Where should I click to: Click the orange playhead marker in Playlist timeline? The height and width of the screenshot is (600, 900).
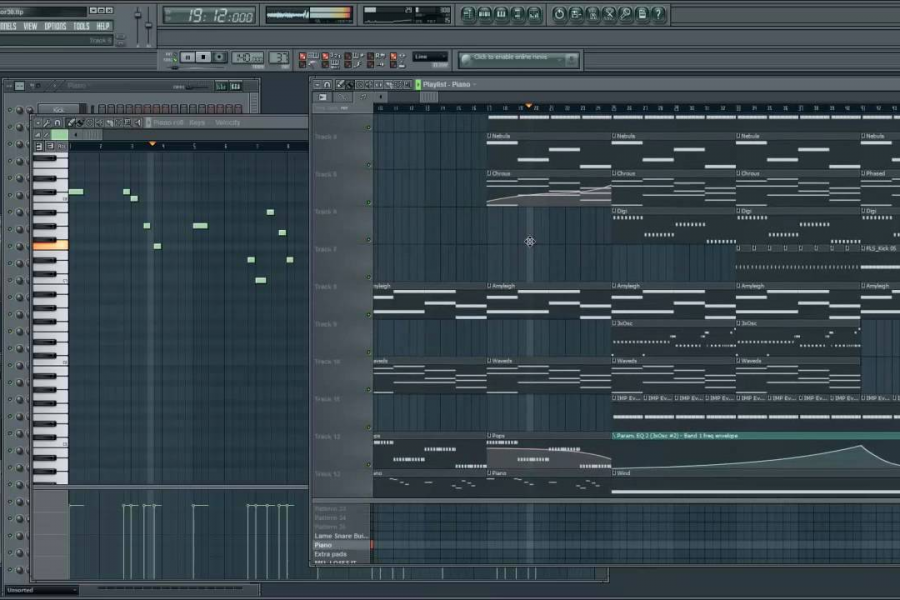(529, 106)
